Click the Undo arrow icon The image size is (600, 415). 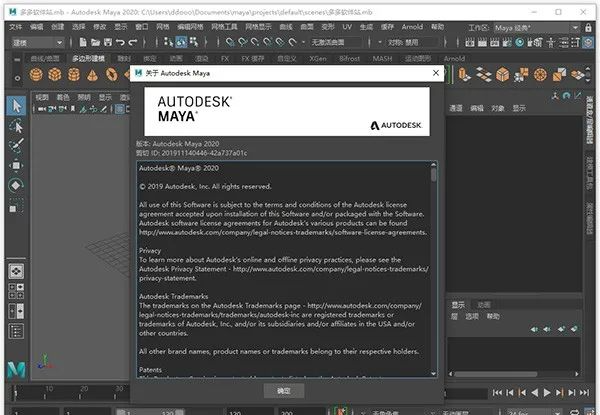[x=120, y=42]
